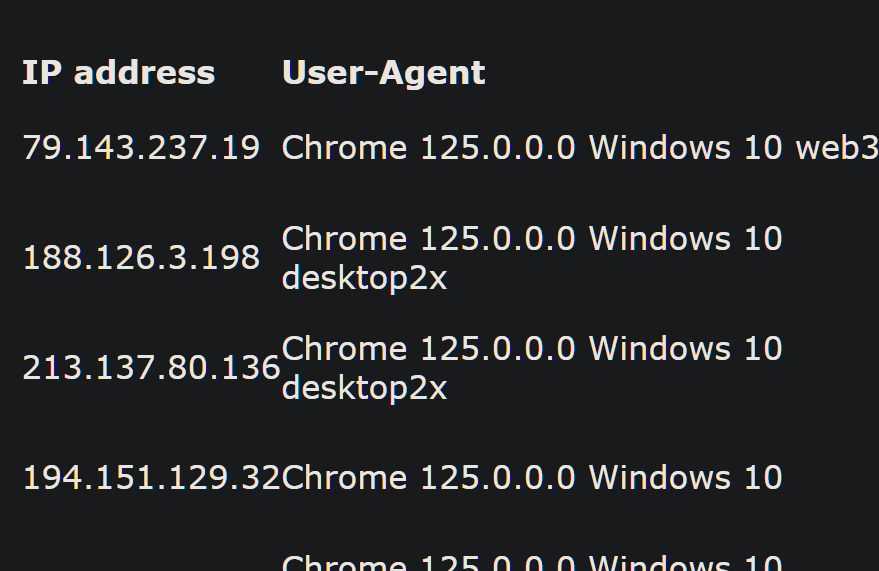Image resolution: width=879 pixels, height=571 pixels.
Task: Select IP address 188.126.3.198
Action: point(141,258)
